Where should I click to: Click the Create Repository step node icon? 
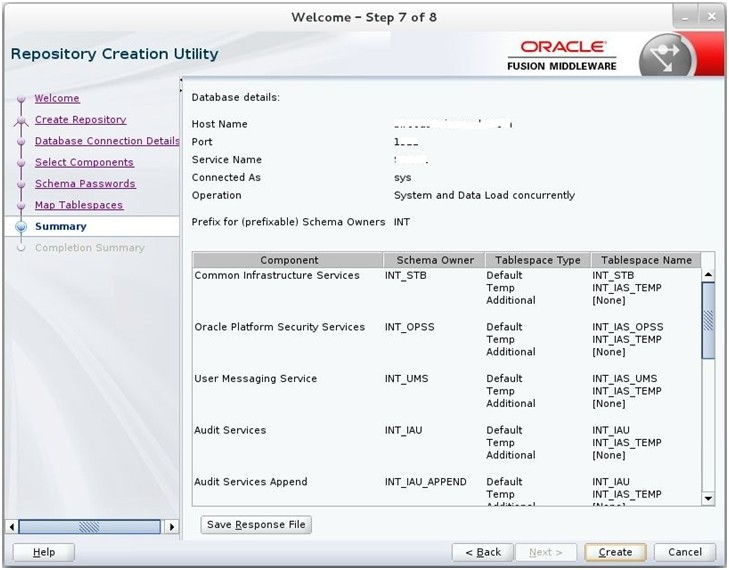tap(21, 121)
